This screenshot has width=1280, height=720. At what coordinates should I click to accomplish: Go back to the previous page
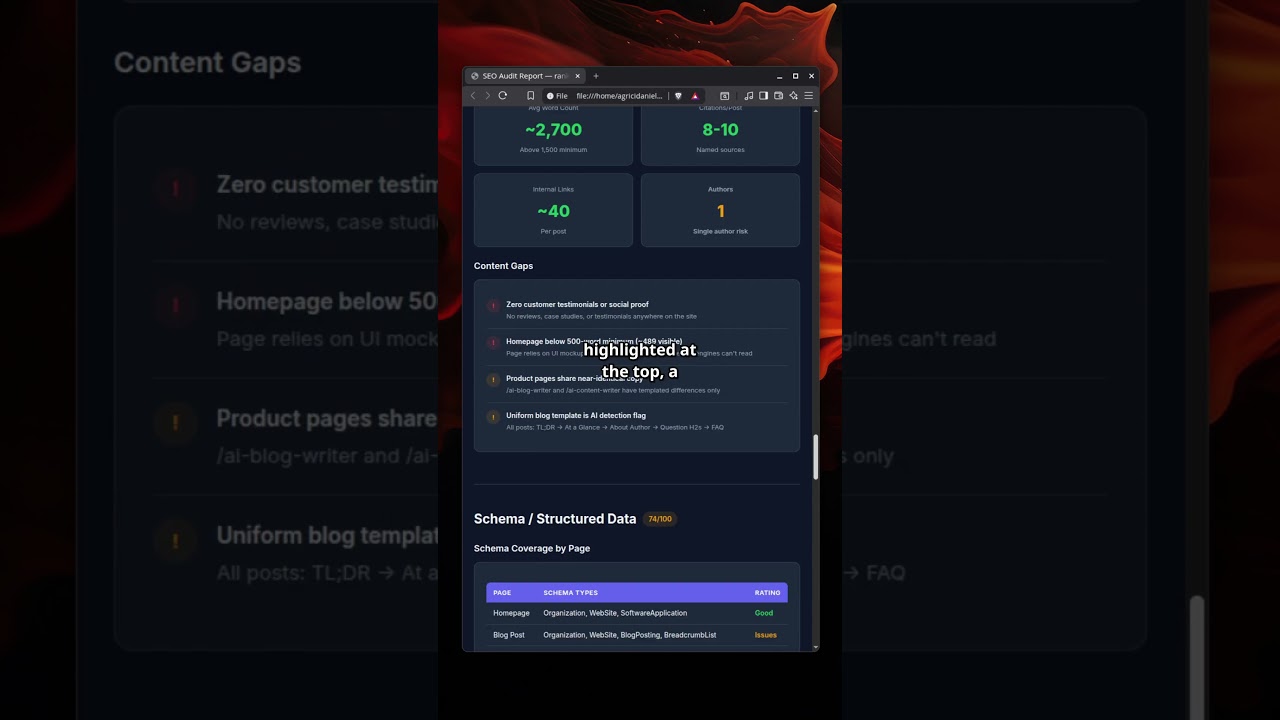pyautogui.click(x=473, y=96)
